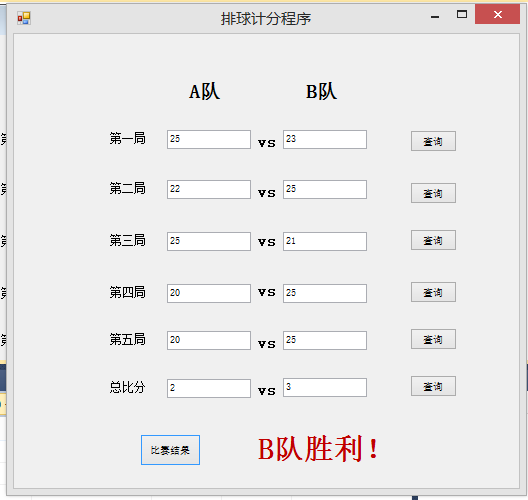The width and height of the screenshot is (528, 500).
Task: Click the A队 column header
Action: (x=204, y=91)
